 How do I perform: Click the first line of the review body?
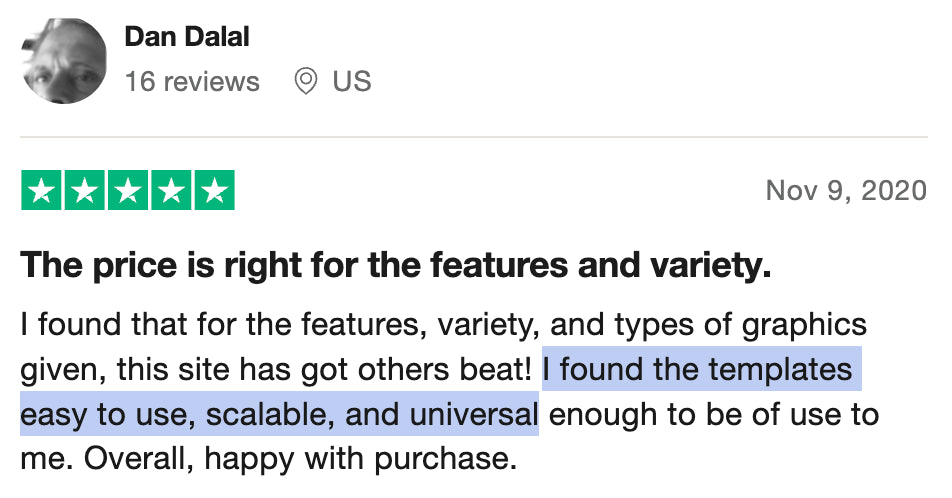tap(444, 325)
